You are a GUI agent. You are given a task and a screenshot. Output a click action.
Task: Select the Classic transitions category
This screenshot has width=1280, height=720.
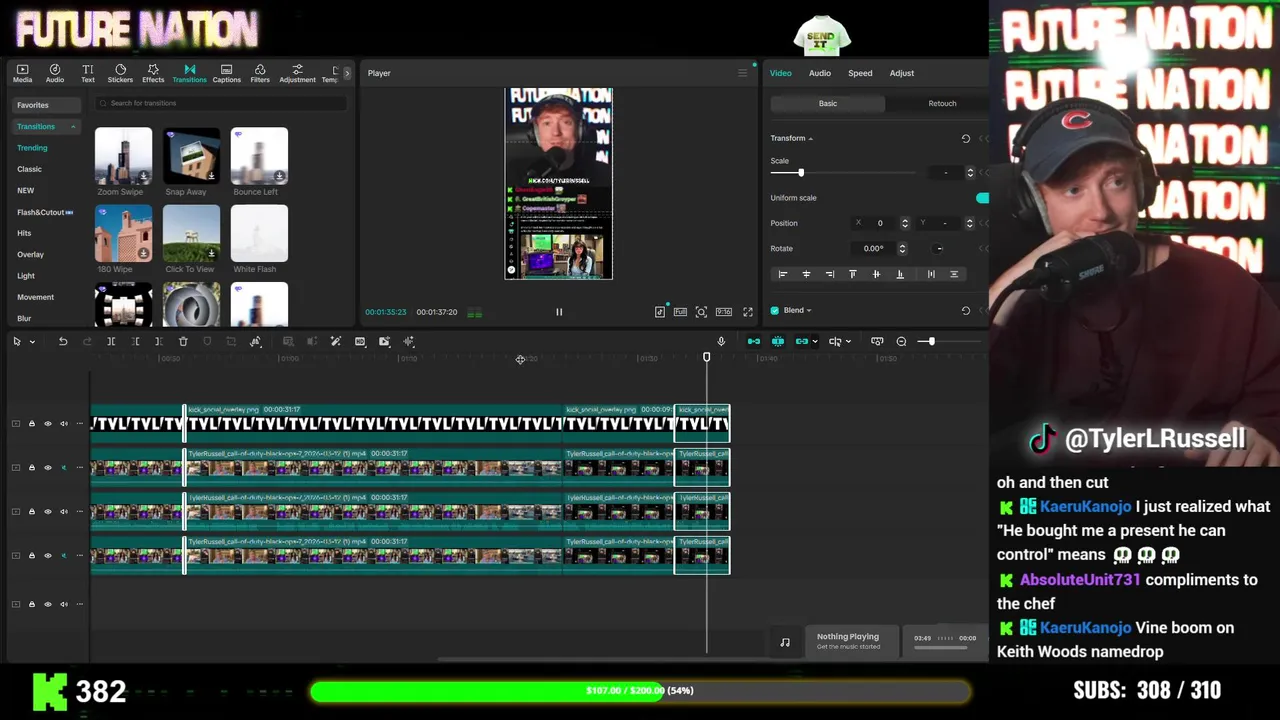pyautogui.click(x=29, y=169)
